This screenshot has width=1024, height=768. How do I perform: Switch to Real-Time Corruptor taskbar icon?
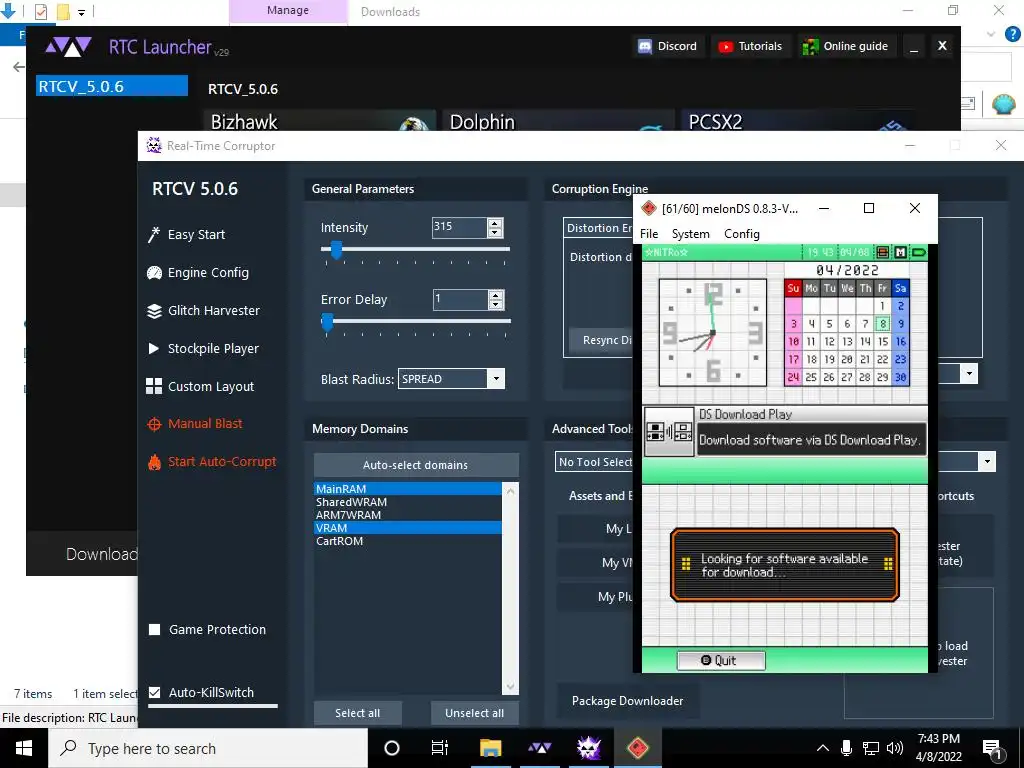tap(588, 748)
